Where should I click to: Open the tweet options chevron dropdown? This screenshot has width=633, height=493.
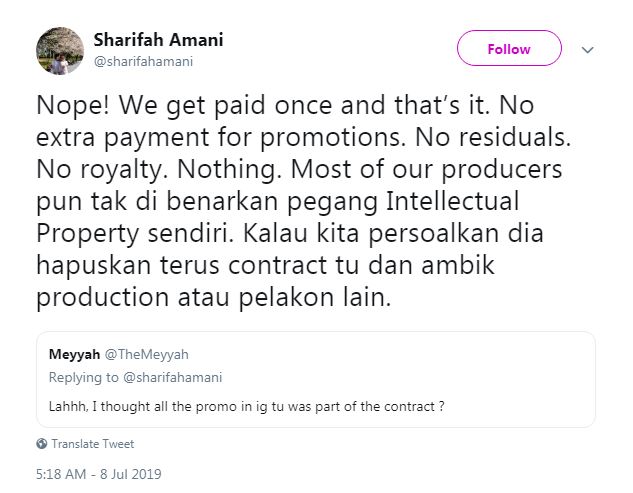click(588, 49)
